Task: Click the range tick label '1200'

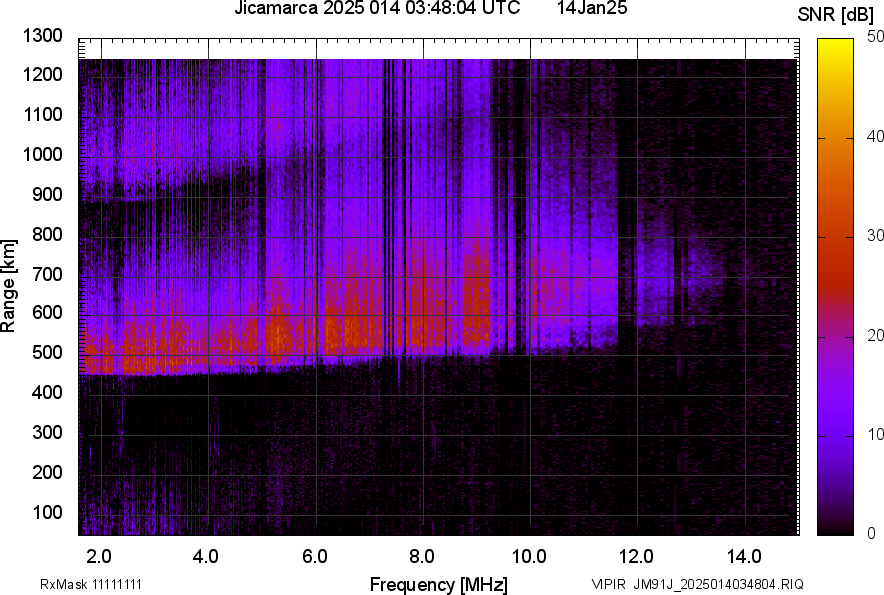Action: pyautogui.click(x=42, y=74)
